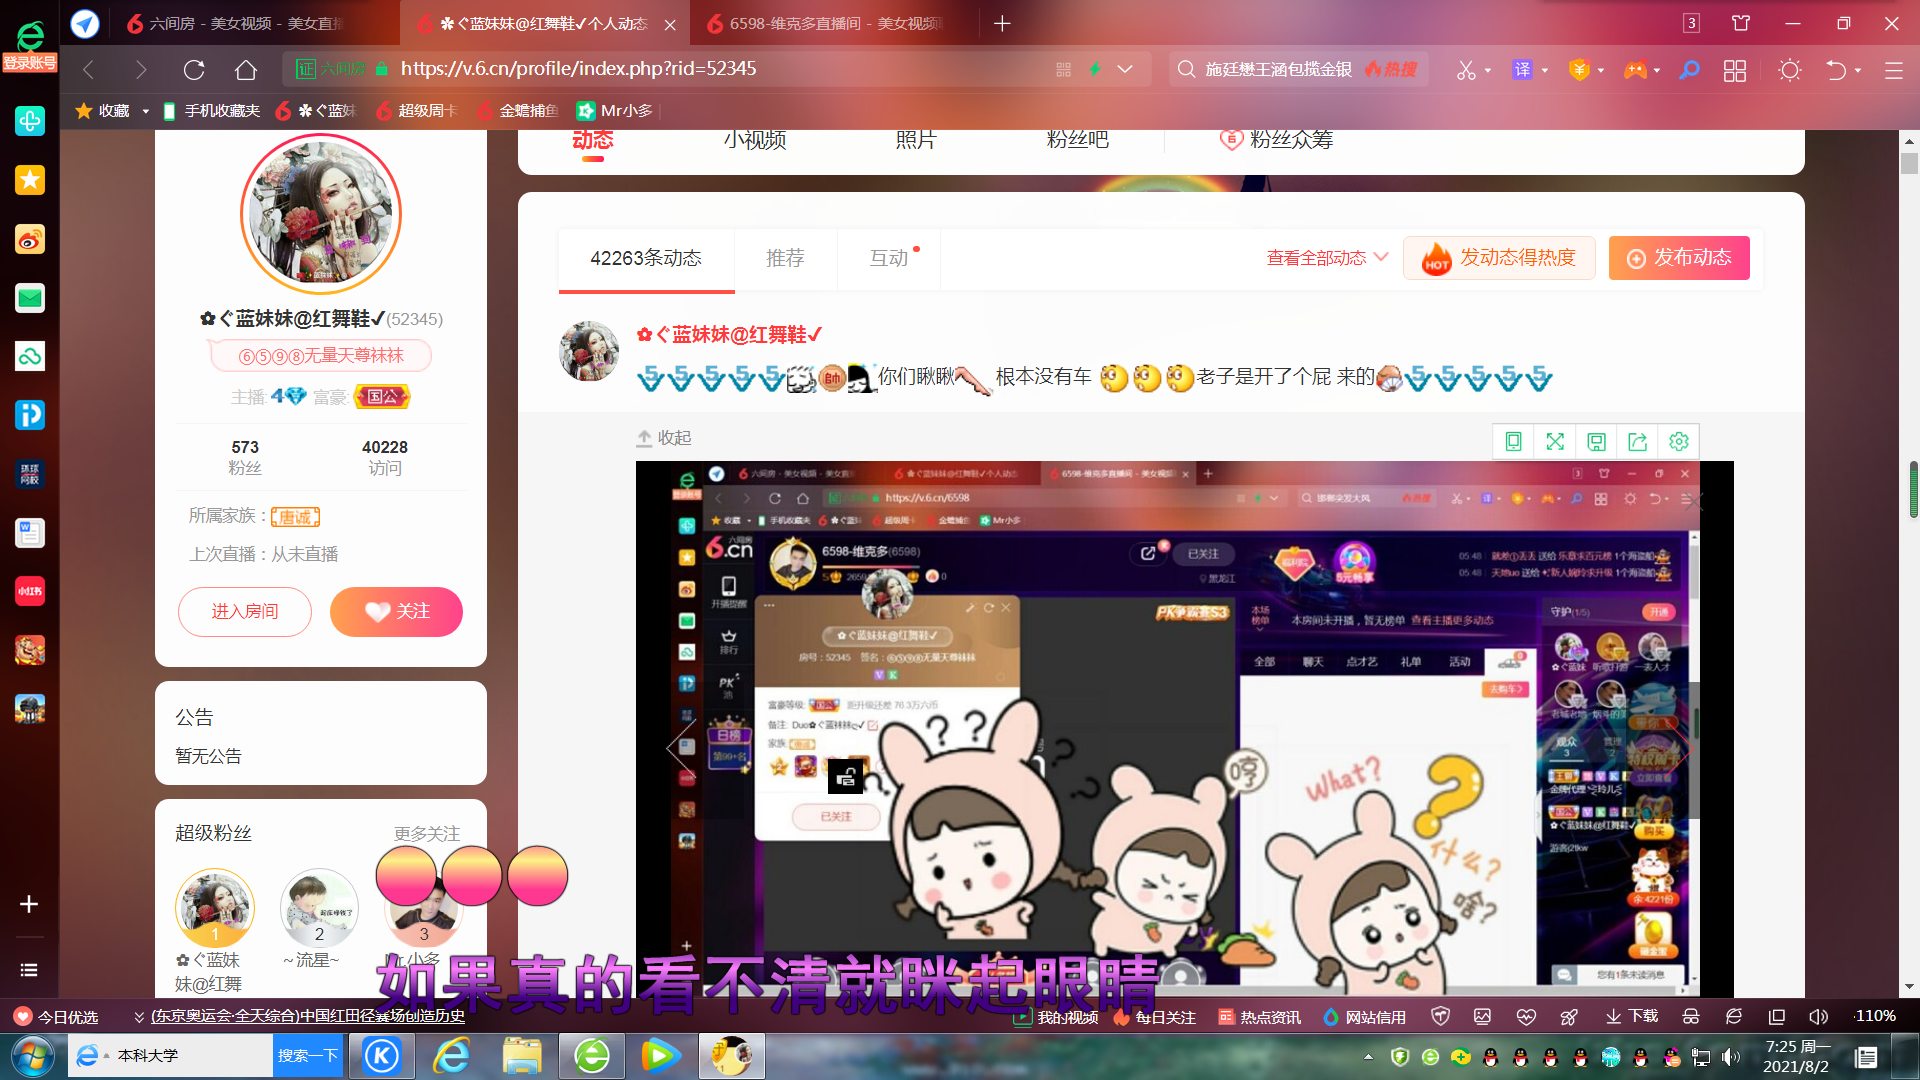Open the yellow star favorites sidebar icon
The width and height of the screenshot is (1920, 1080).
point(30,180)
